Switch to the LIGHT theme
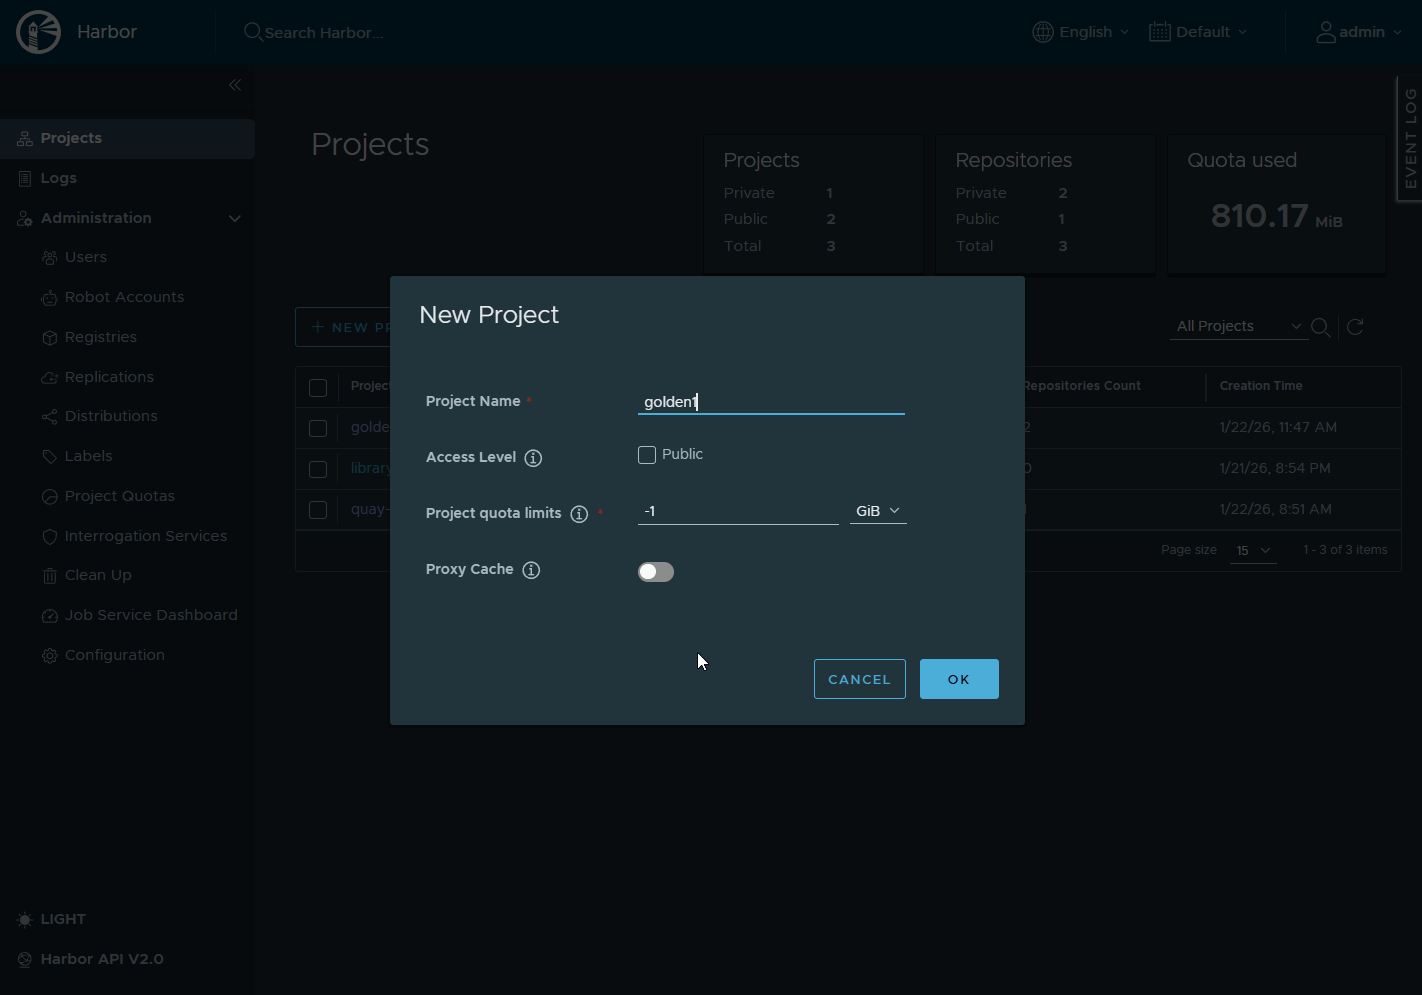Screen dimensions: 1422x995 (x=52, y=919)
